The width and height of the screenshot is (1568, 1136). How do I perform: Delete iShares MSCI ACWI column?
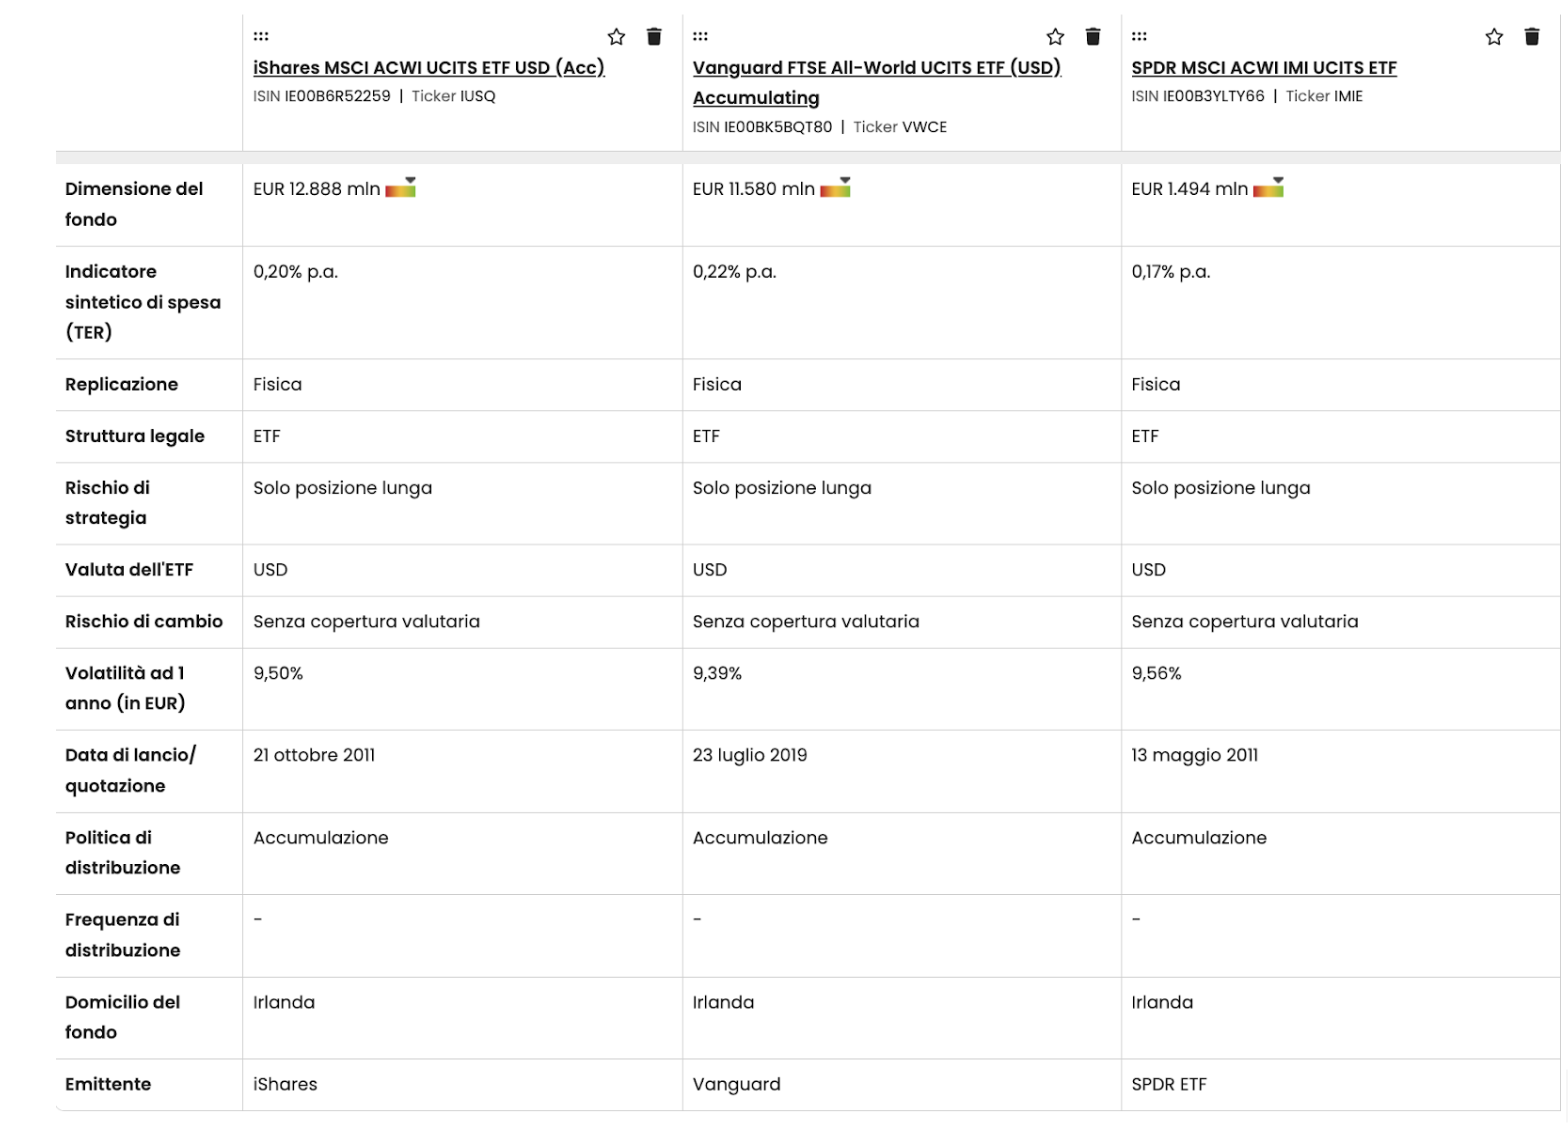(654, 37)
